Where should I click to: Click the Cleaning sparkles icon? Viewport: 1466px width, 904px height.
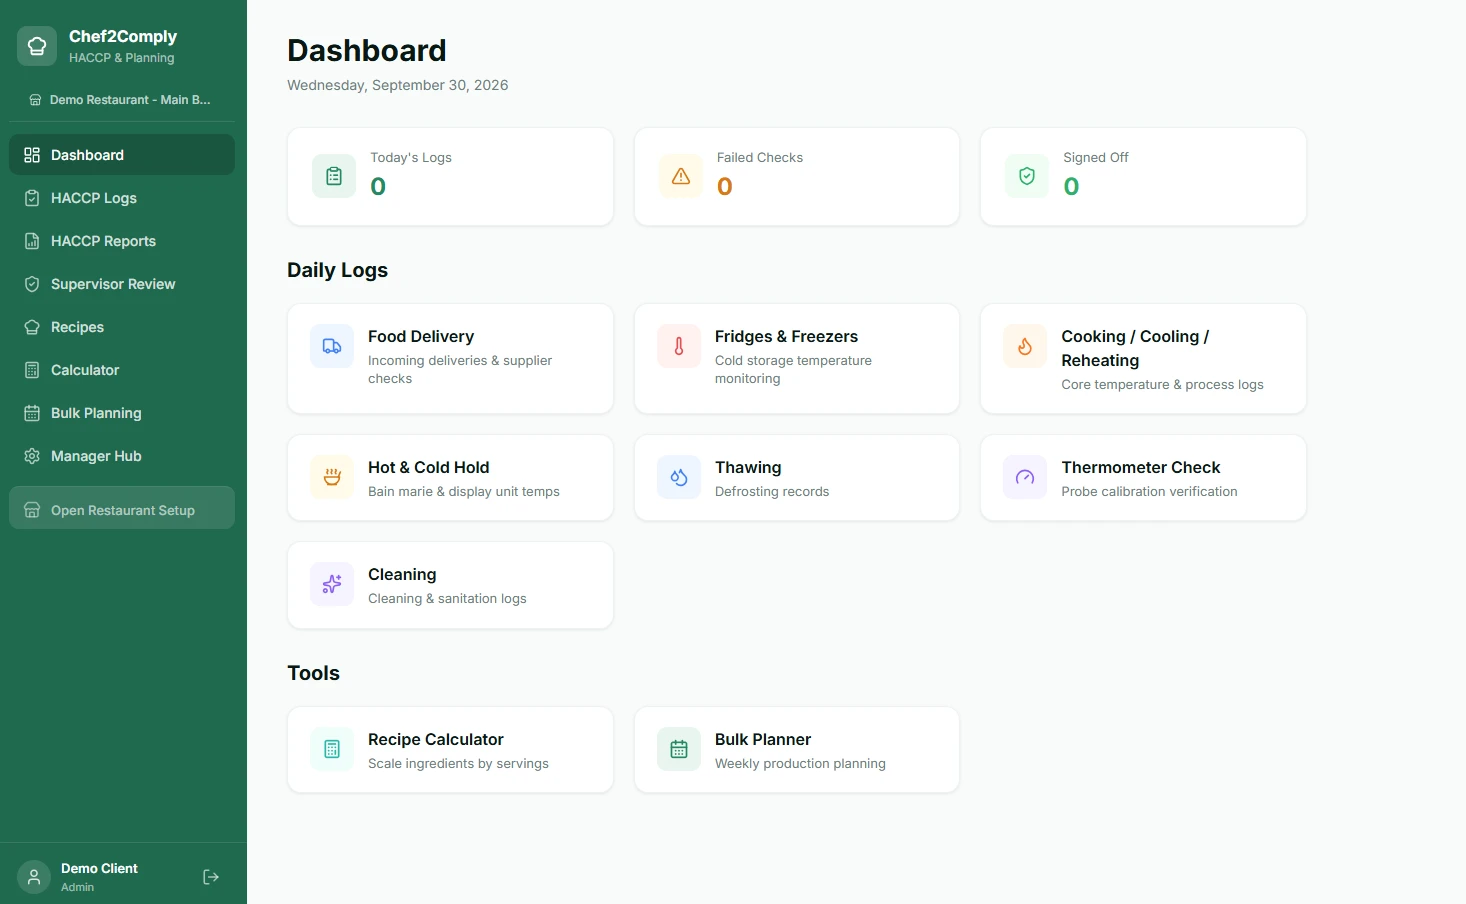tap(332, 584)
